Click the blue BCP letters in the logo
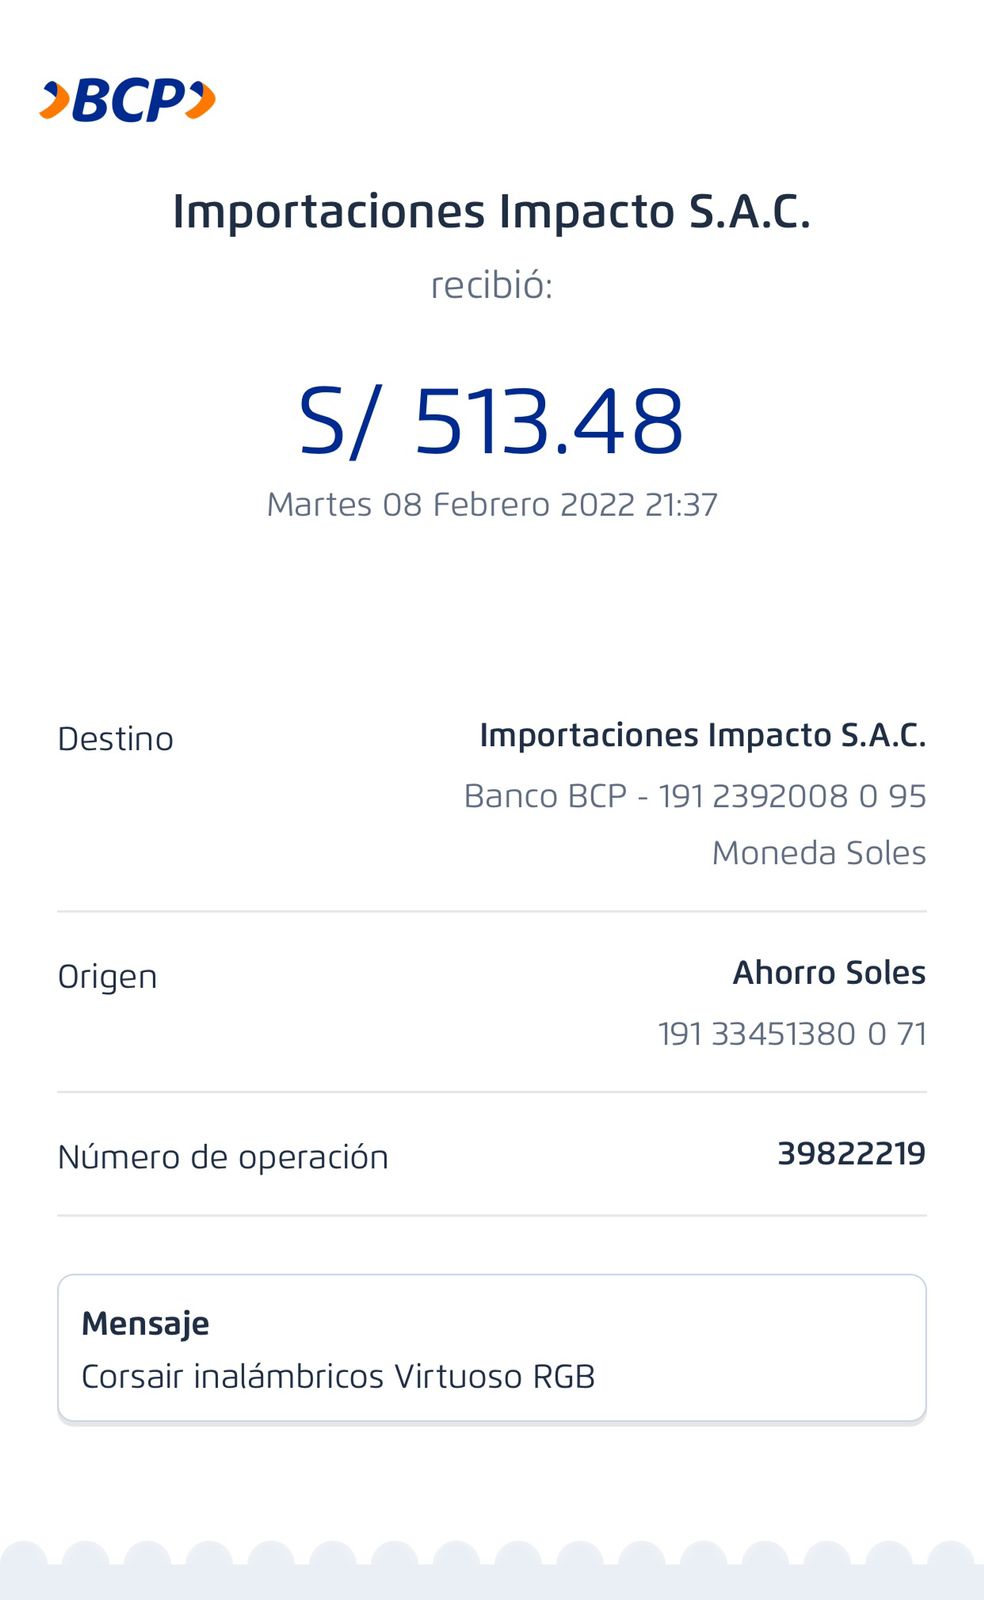The image size is (984, 1600). [128, 101]
